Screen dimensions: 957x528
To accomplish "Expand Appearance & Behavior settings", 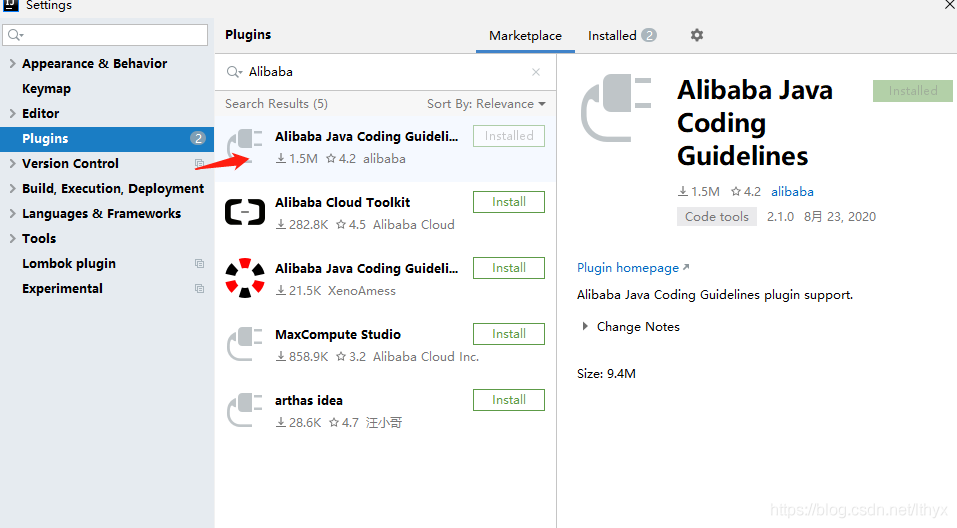I will [12, 63].
